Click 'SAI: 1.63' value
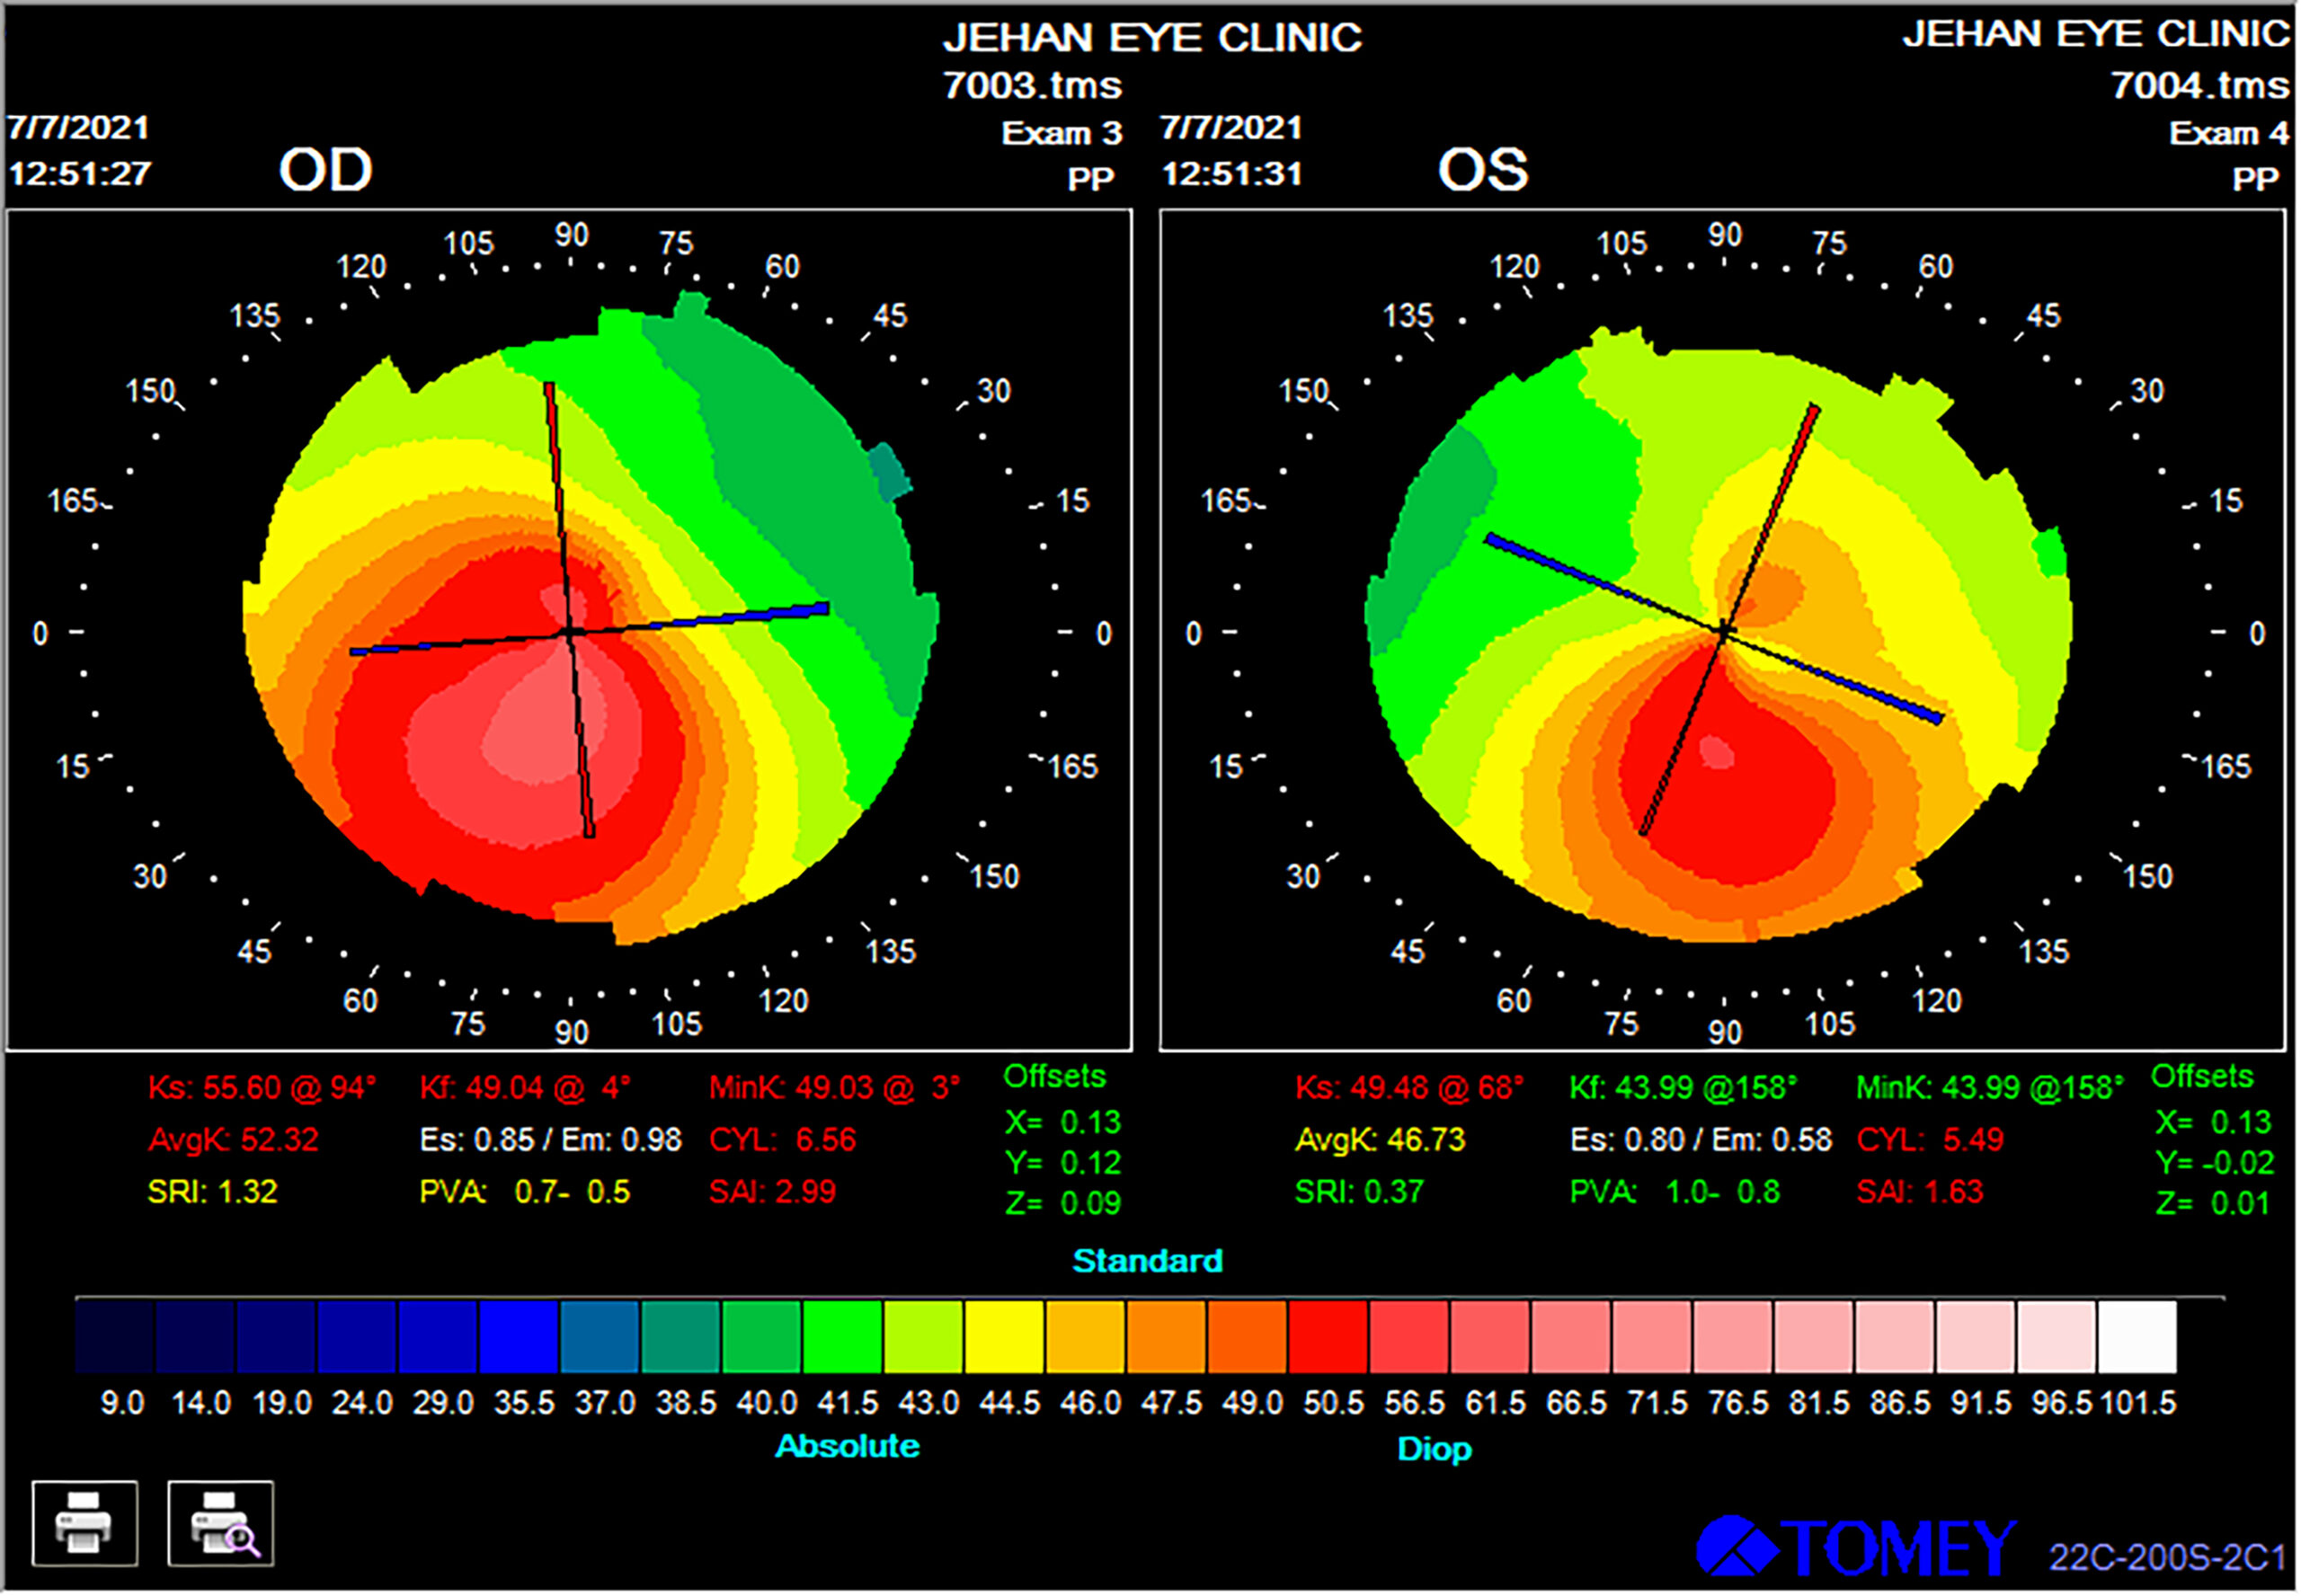This screenshot has width=2301, height=1596. 1921,1193
